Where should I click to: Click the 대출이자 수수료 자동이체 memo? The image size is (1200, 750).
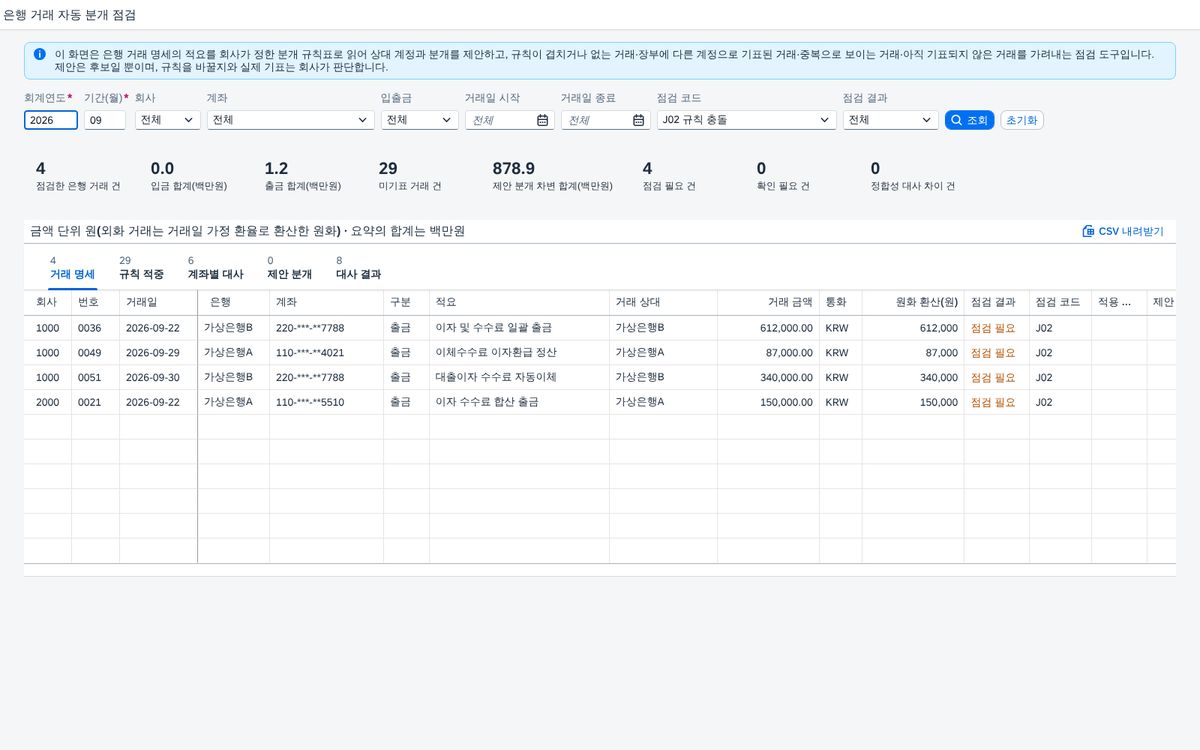(496, 378)
